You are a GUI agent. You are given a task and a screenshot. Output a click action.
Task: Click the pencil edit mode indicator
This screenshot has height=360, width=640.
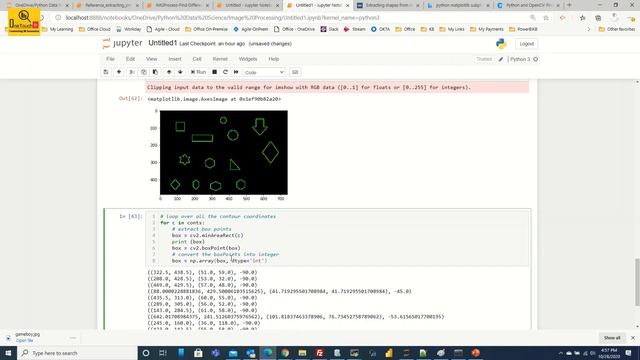point(501,59)
